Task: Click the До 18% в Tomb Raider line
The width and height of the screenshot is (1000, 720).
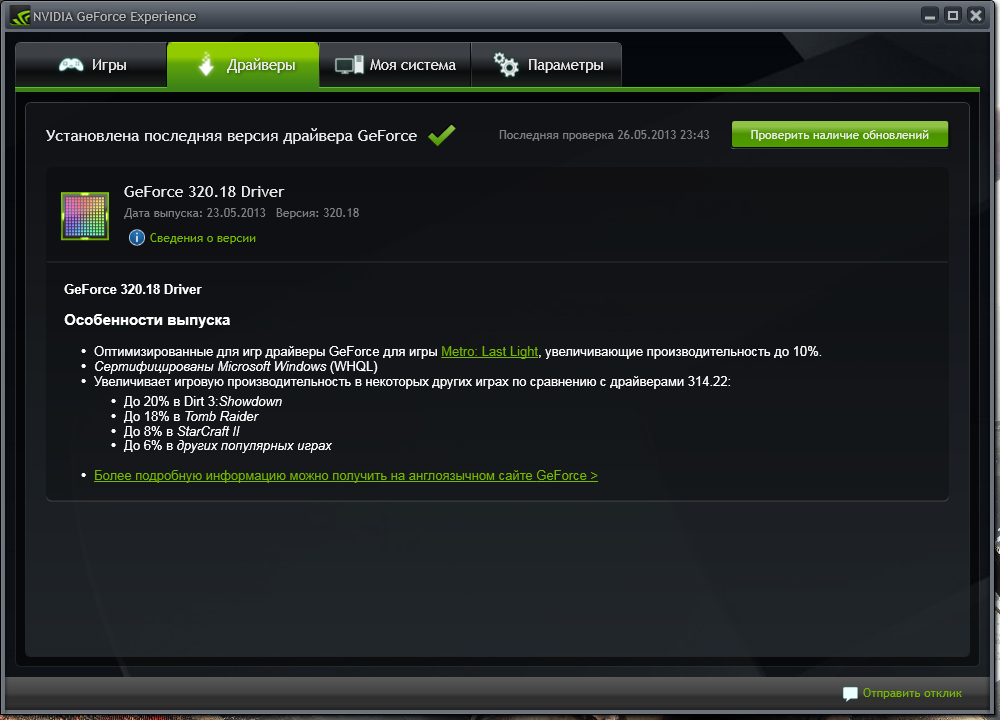Action: 191,416
